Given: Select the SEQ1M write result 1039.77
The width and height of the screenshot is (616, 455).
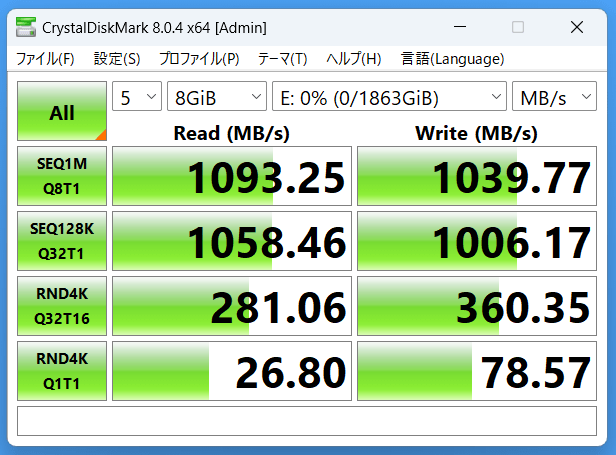Looking at the screenshot, I should pos(477,176).
